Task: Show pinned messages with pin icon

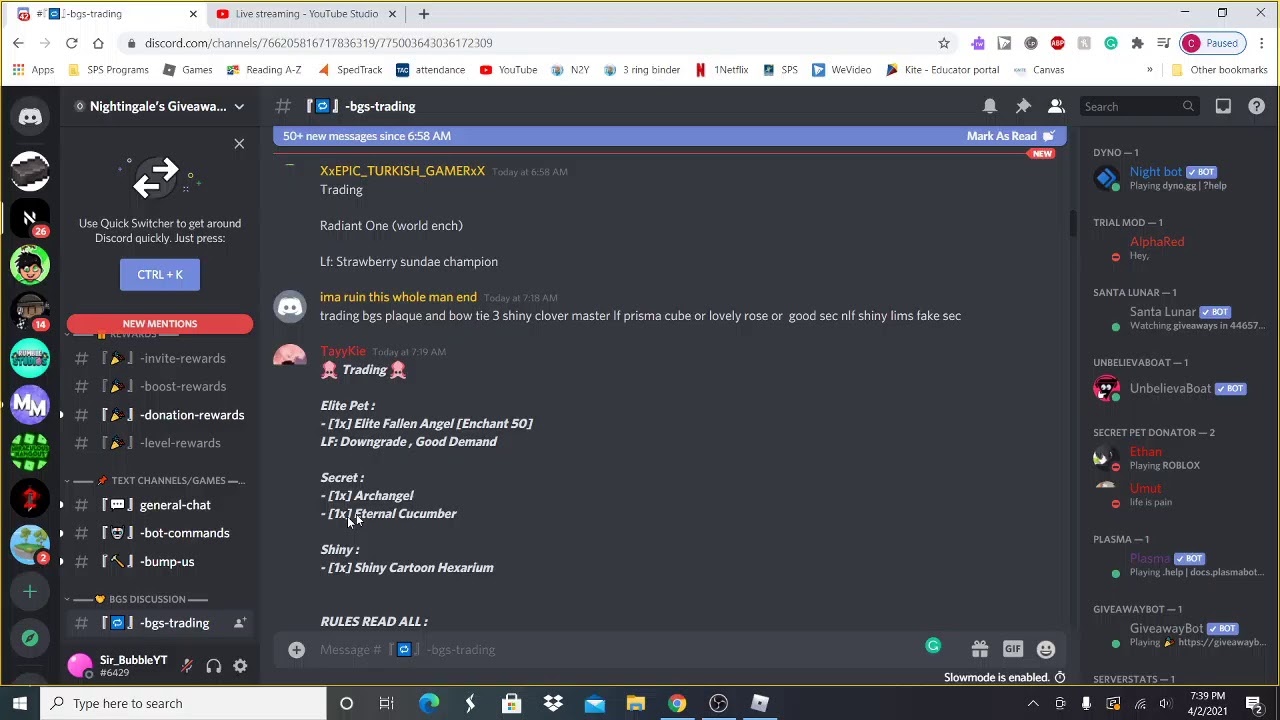Action: pos(1023,106)
